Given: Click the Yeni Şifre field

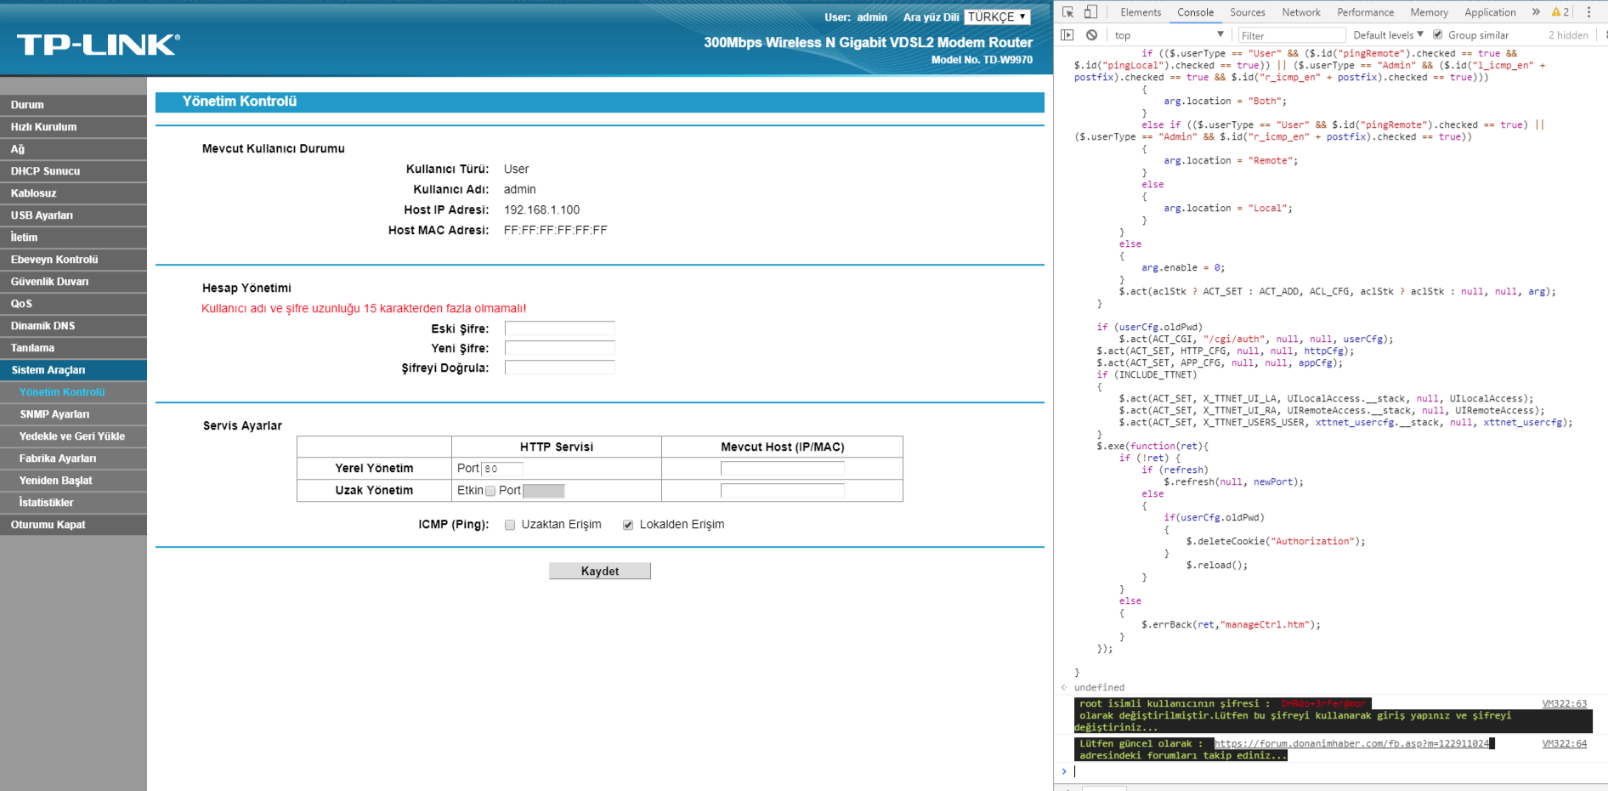Looking at the screenshot, I should (x=560, y=348).
